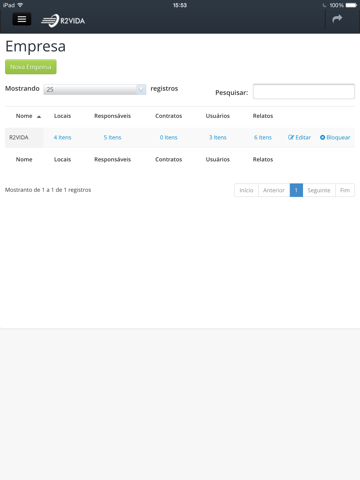This screenshot has height=480, width=360.
Task: Open the 5 Itens responsáveis link
Action: click(x=112, y=137)
